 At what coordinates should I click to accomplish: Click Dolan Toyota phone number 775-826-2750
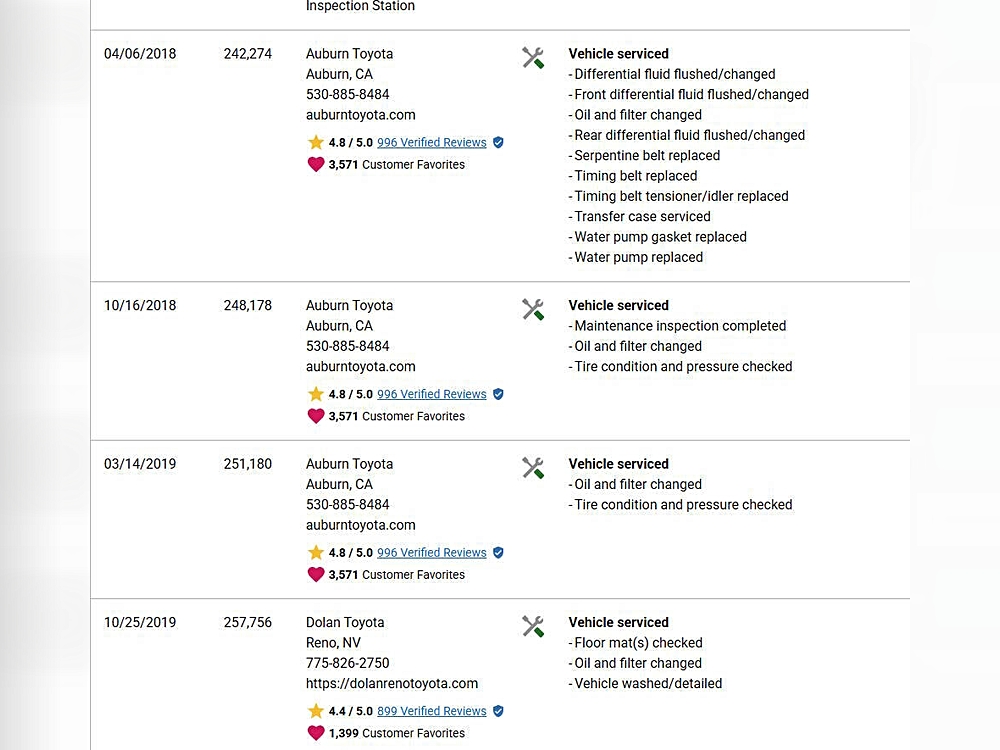pos(348,663)
